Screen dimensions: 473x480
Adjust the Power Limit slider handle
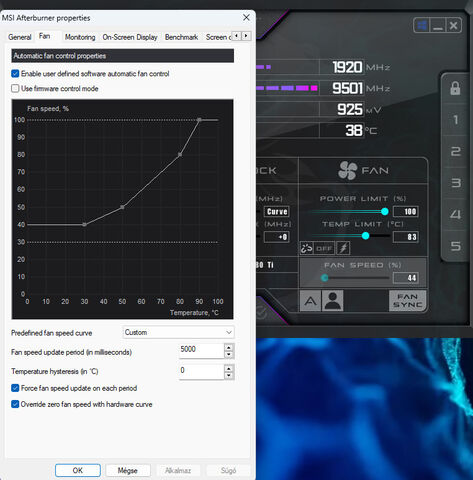coord(384,211)
